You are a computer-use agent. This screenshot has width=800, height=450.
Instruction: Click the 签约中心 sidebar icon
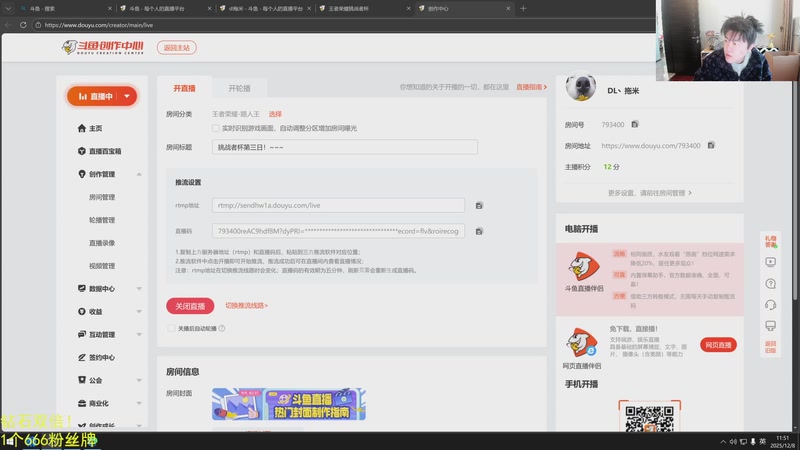tap(82, 357)
